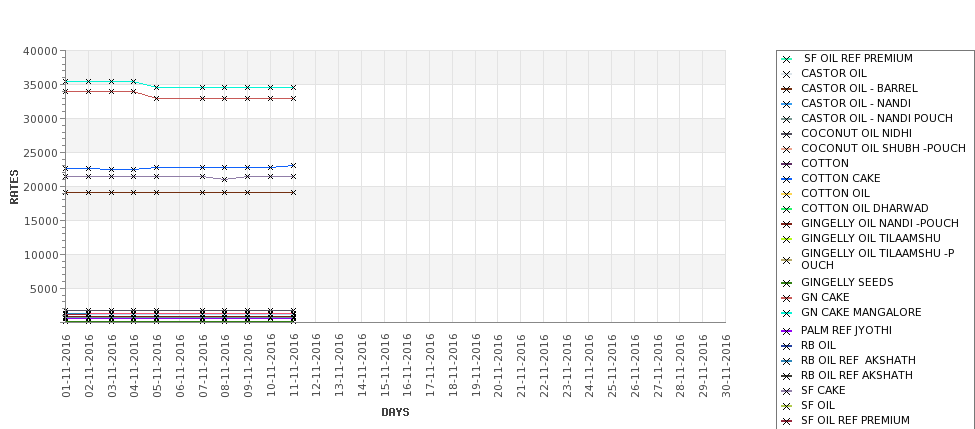Click the GINGELLY OIL TILAAMSHU yellow-green marker
The width and height of the screenshot is (975, 429).
[x=787, y=239]
